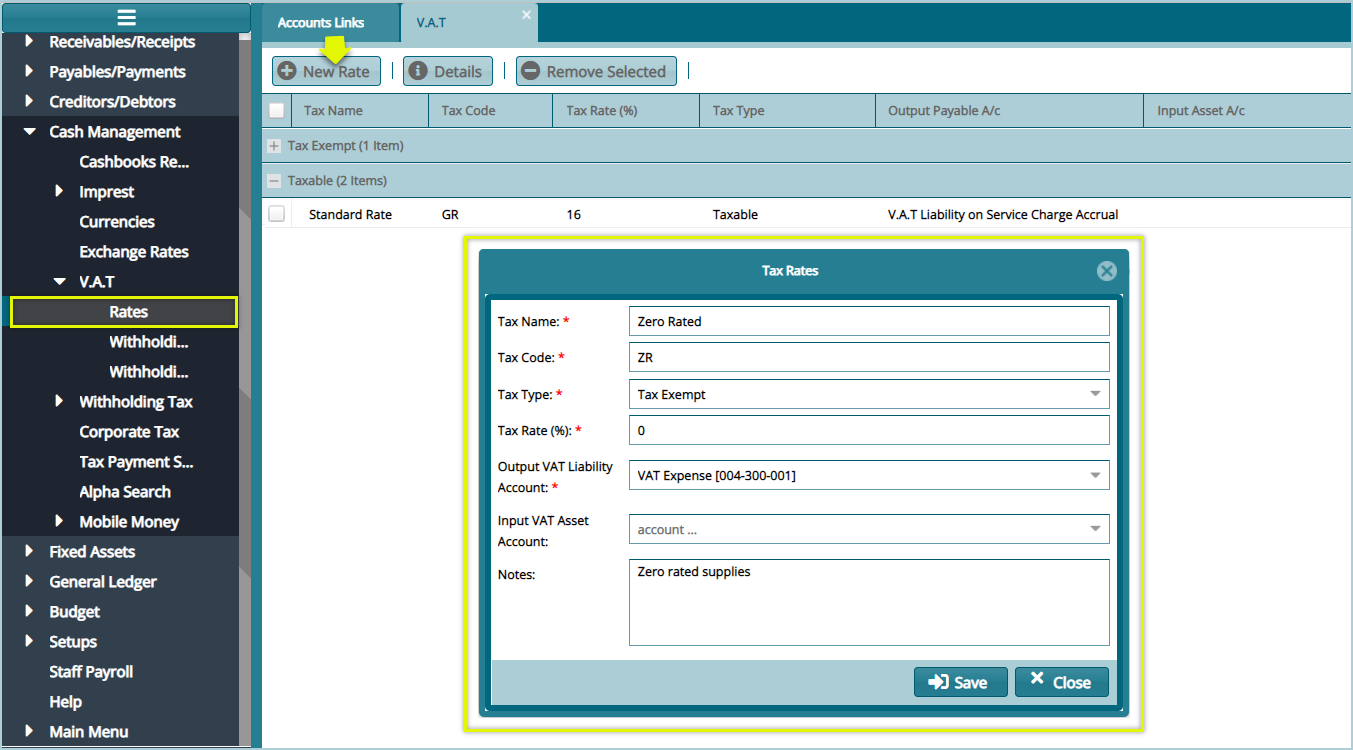The width and height of the screenshot is (1353, 750).
Task: Expand the Imprest submenu
Action: [x=59, y=192]
